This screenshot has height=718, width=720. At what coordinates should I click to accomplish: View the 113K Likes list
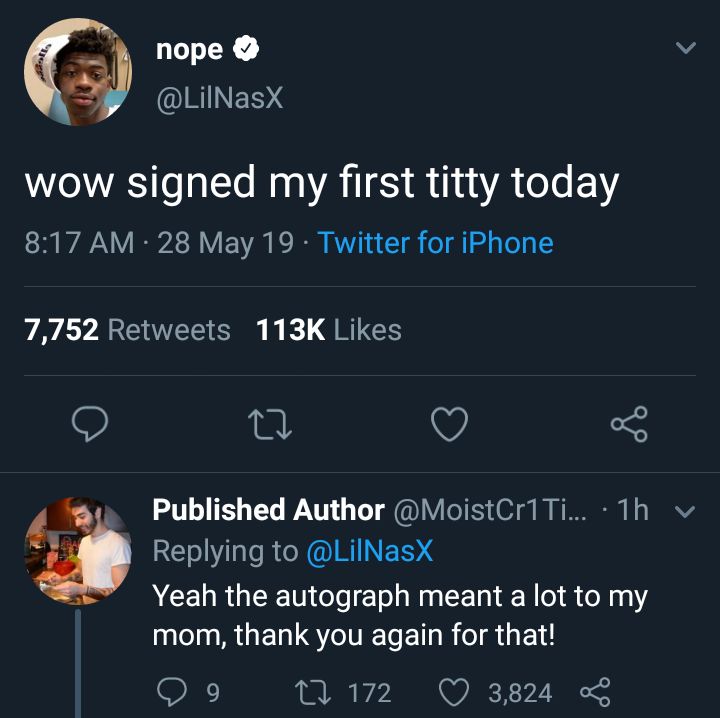click(x=329, y=330)
